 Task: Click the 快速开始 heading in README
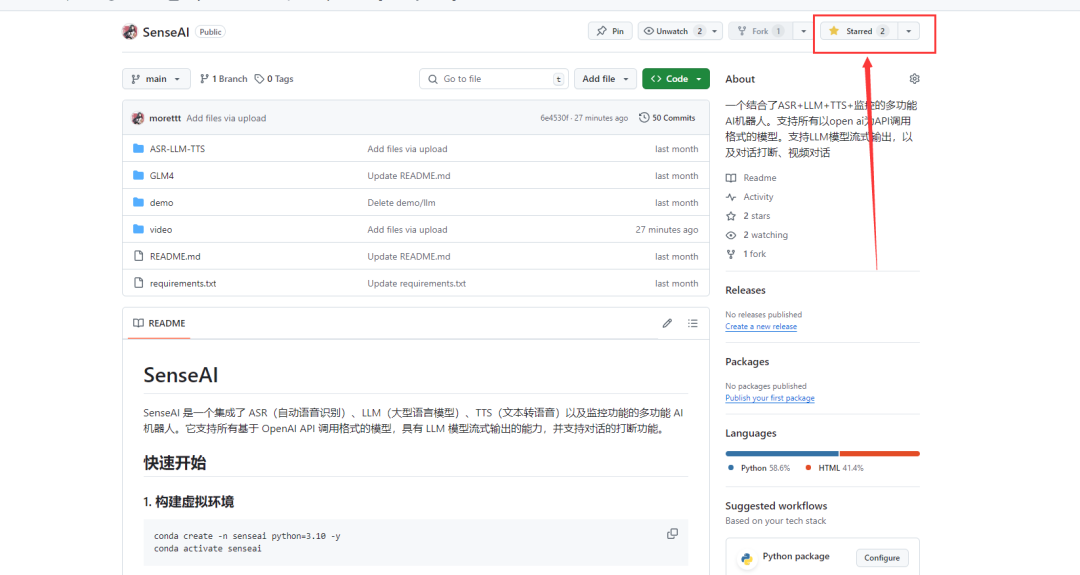tap(174, 463)
